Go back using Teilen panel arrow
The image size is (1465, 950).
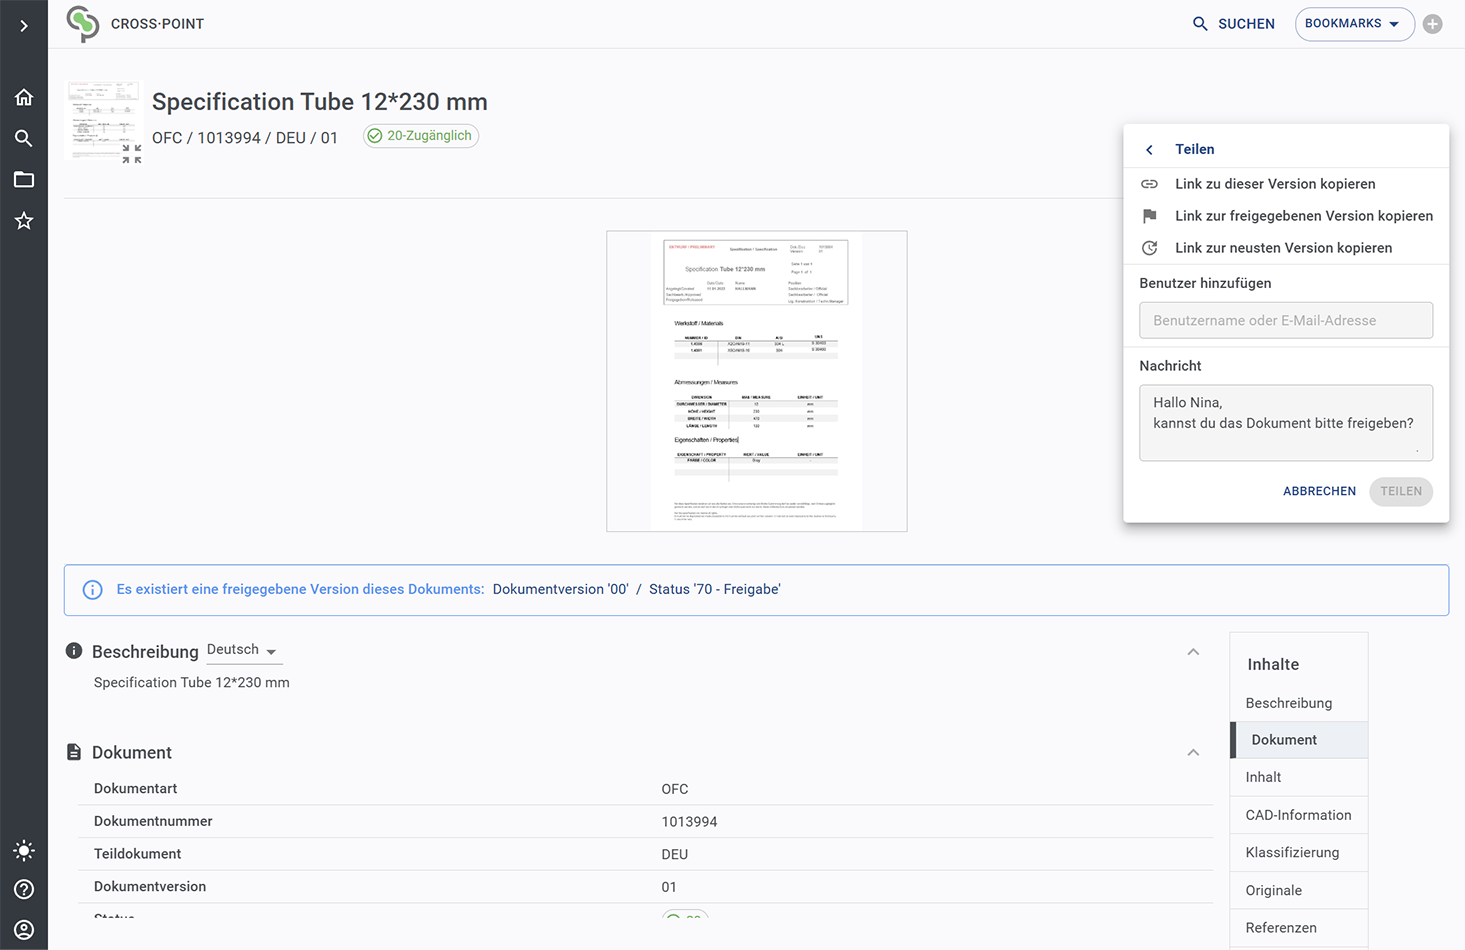pyautogui.click(x=1149, y=150)
